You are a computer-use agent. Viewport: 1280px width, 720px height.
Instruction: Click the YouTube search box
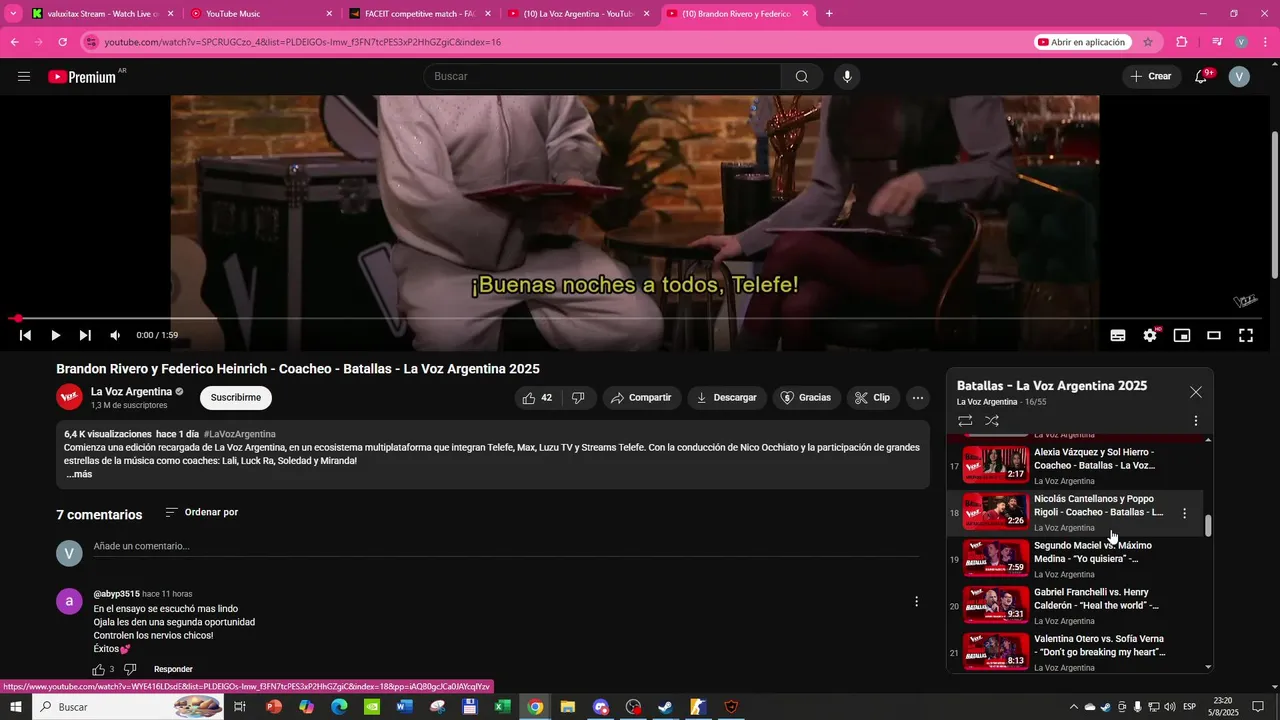tap(602, 77)
